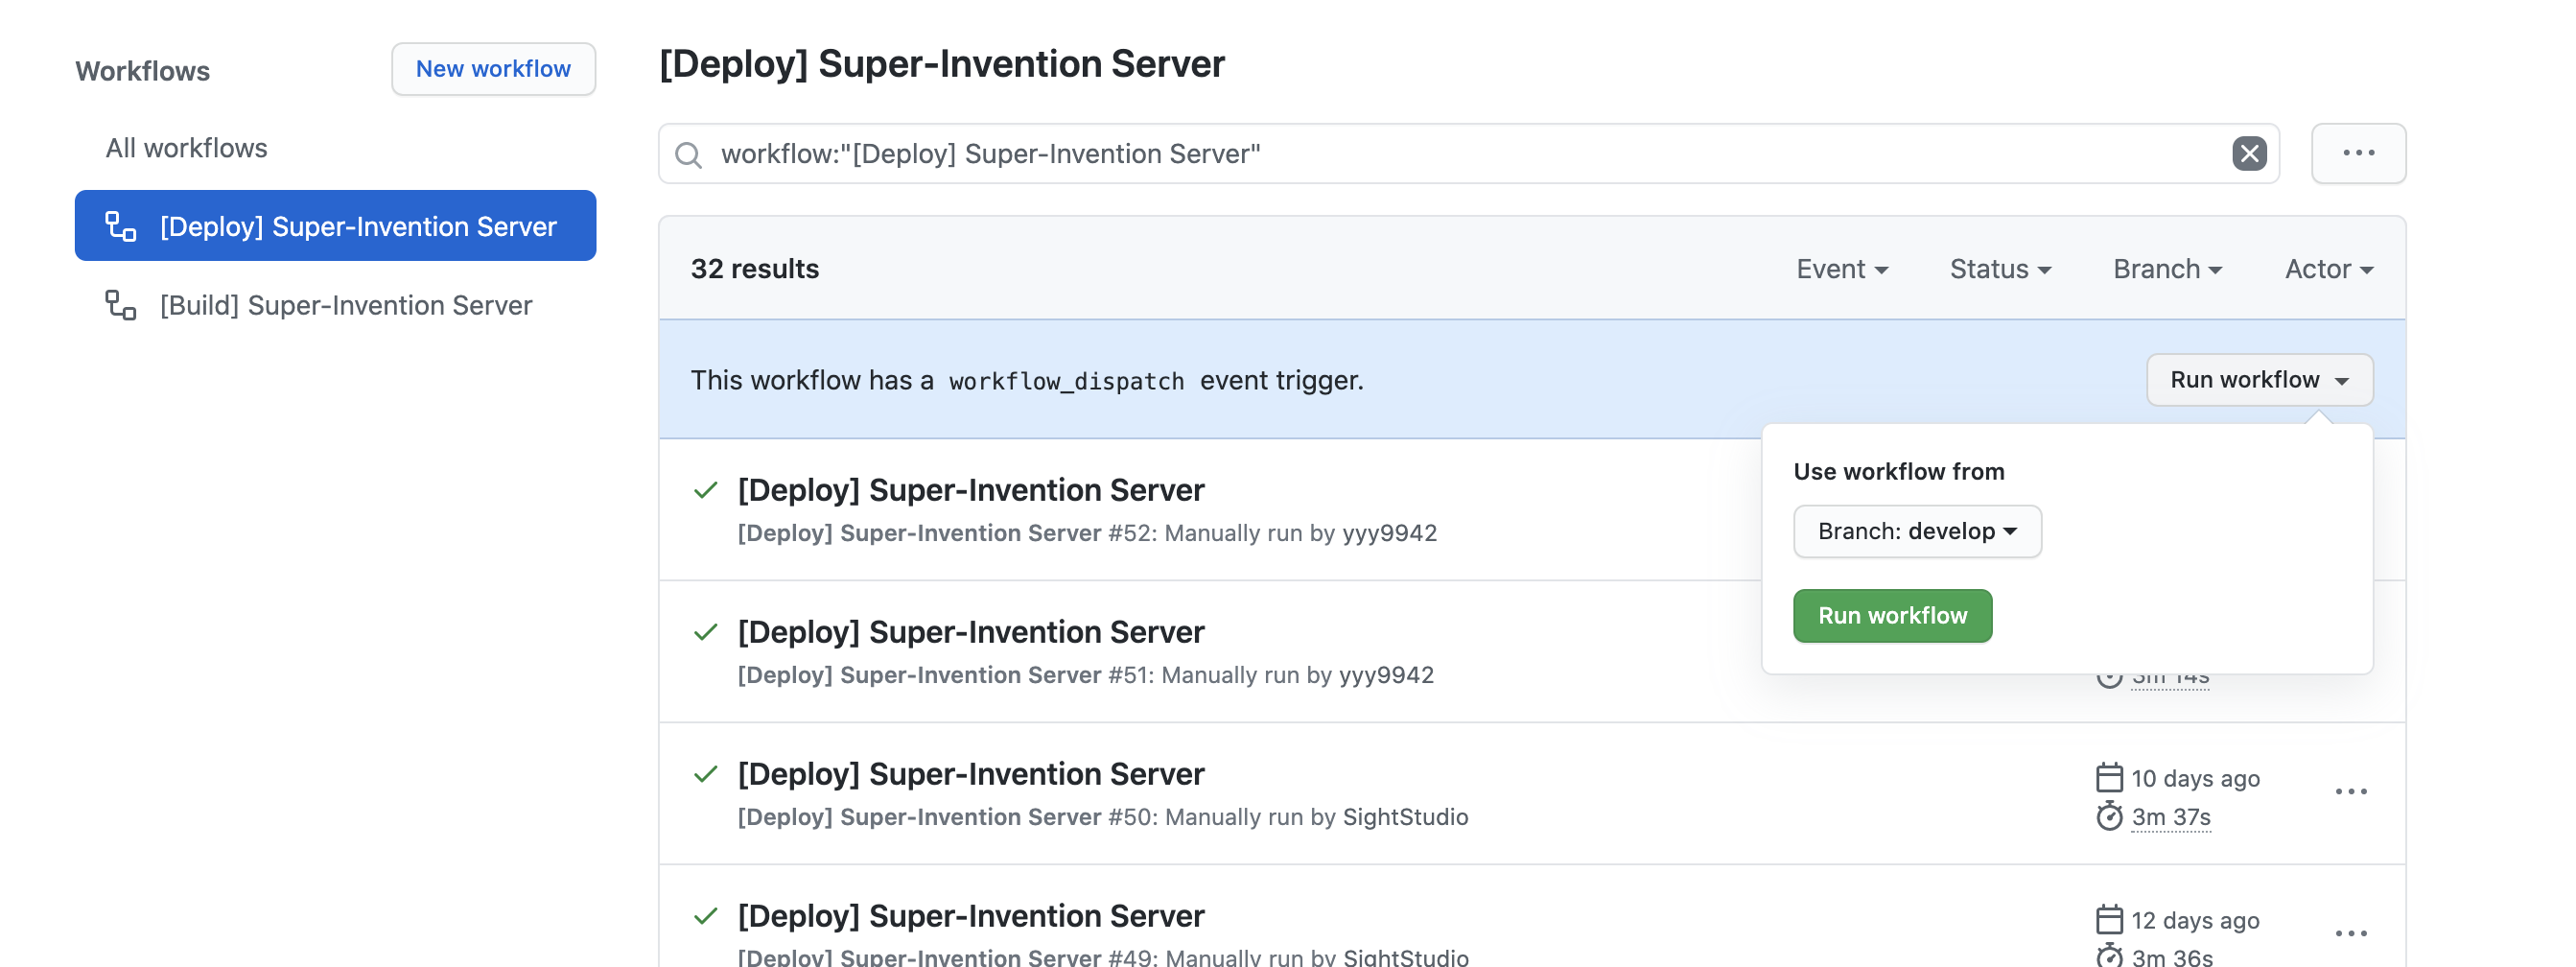Screen dimensions: 2576x967
Task: Click workflow icon next to [Deploy] Super-Invention Server in sidebar
Action: pos(121,226)
